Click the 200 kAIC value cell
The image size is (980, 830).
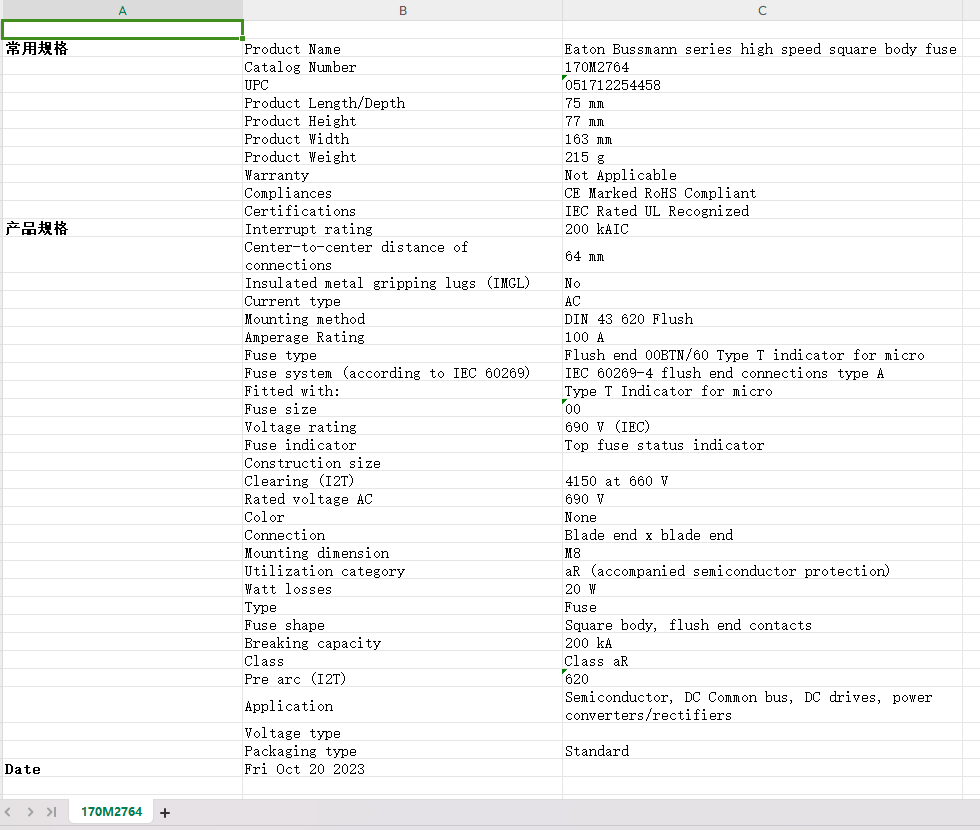762,229
